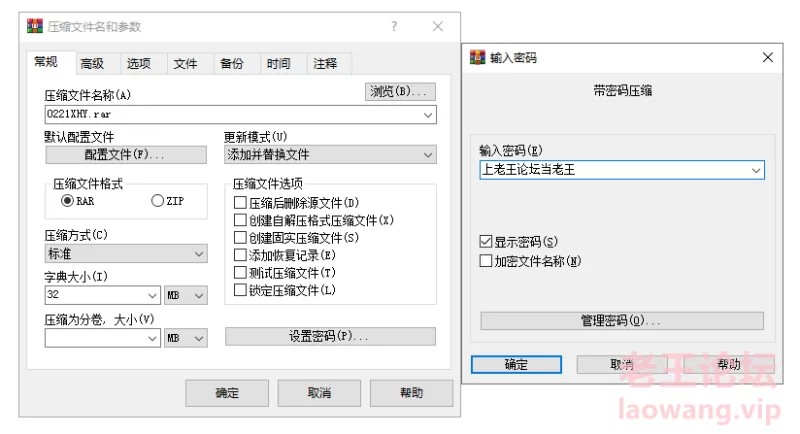Click WinRAR icon in password dialog title bar
The width and height of the screenshot is (800, 434).
coord(478,58)
